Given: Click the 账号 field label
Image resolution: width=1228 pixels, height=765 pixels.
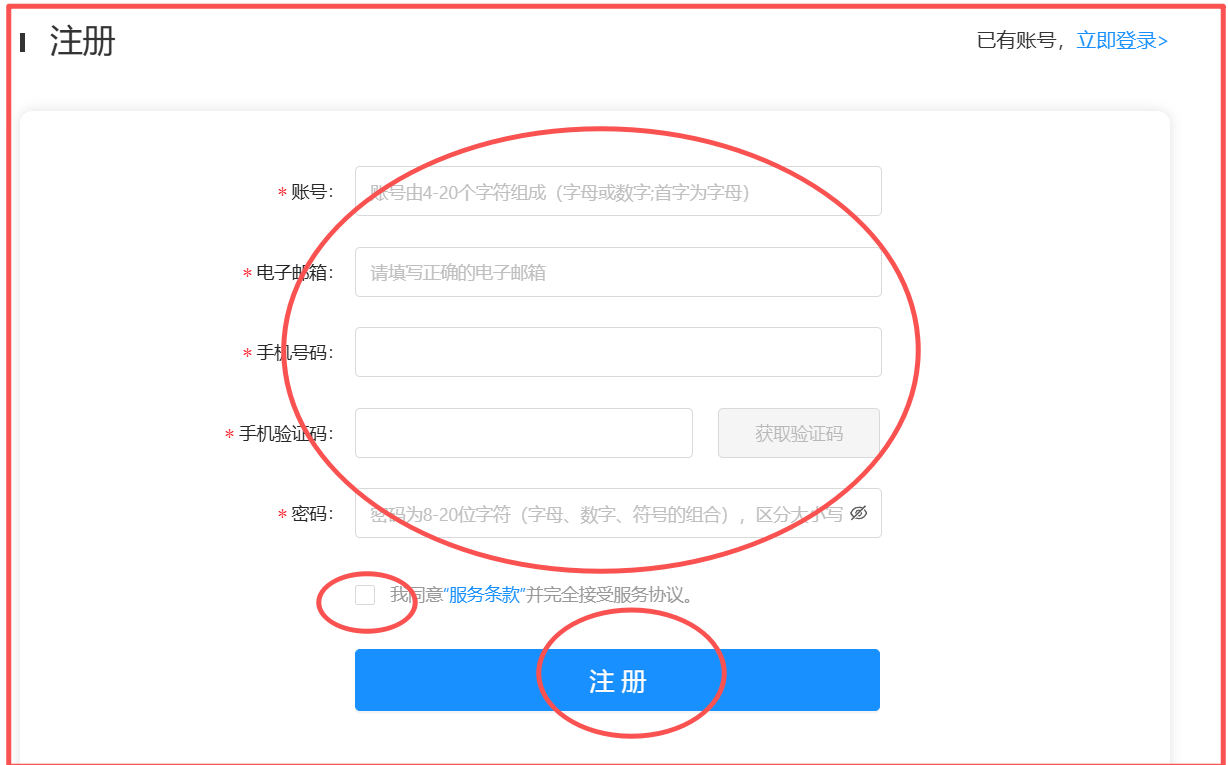Looking at the screenshot, I should click(x=311, y=192).
